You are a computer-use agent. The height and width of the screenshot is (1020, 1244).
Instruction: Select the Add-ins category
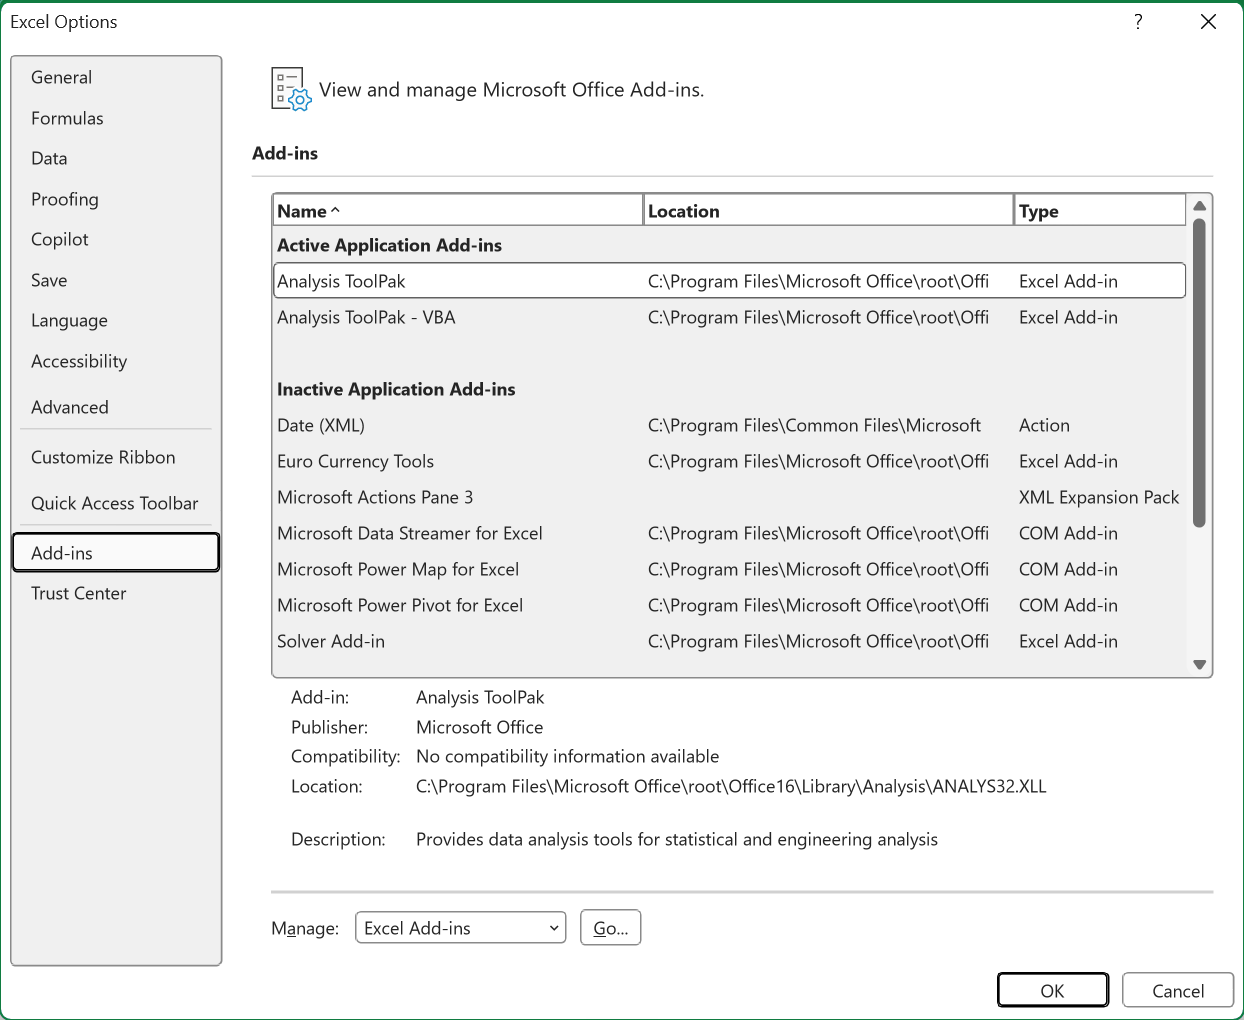[116, 553]
